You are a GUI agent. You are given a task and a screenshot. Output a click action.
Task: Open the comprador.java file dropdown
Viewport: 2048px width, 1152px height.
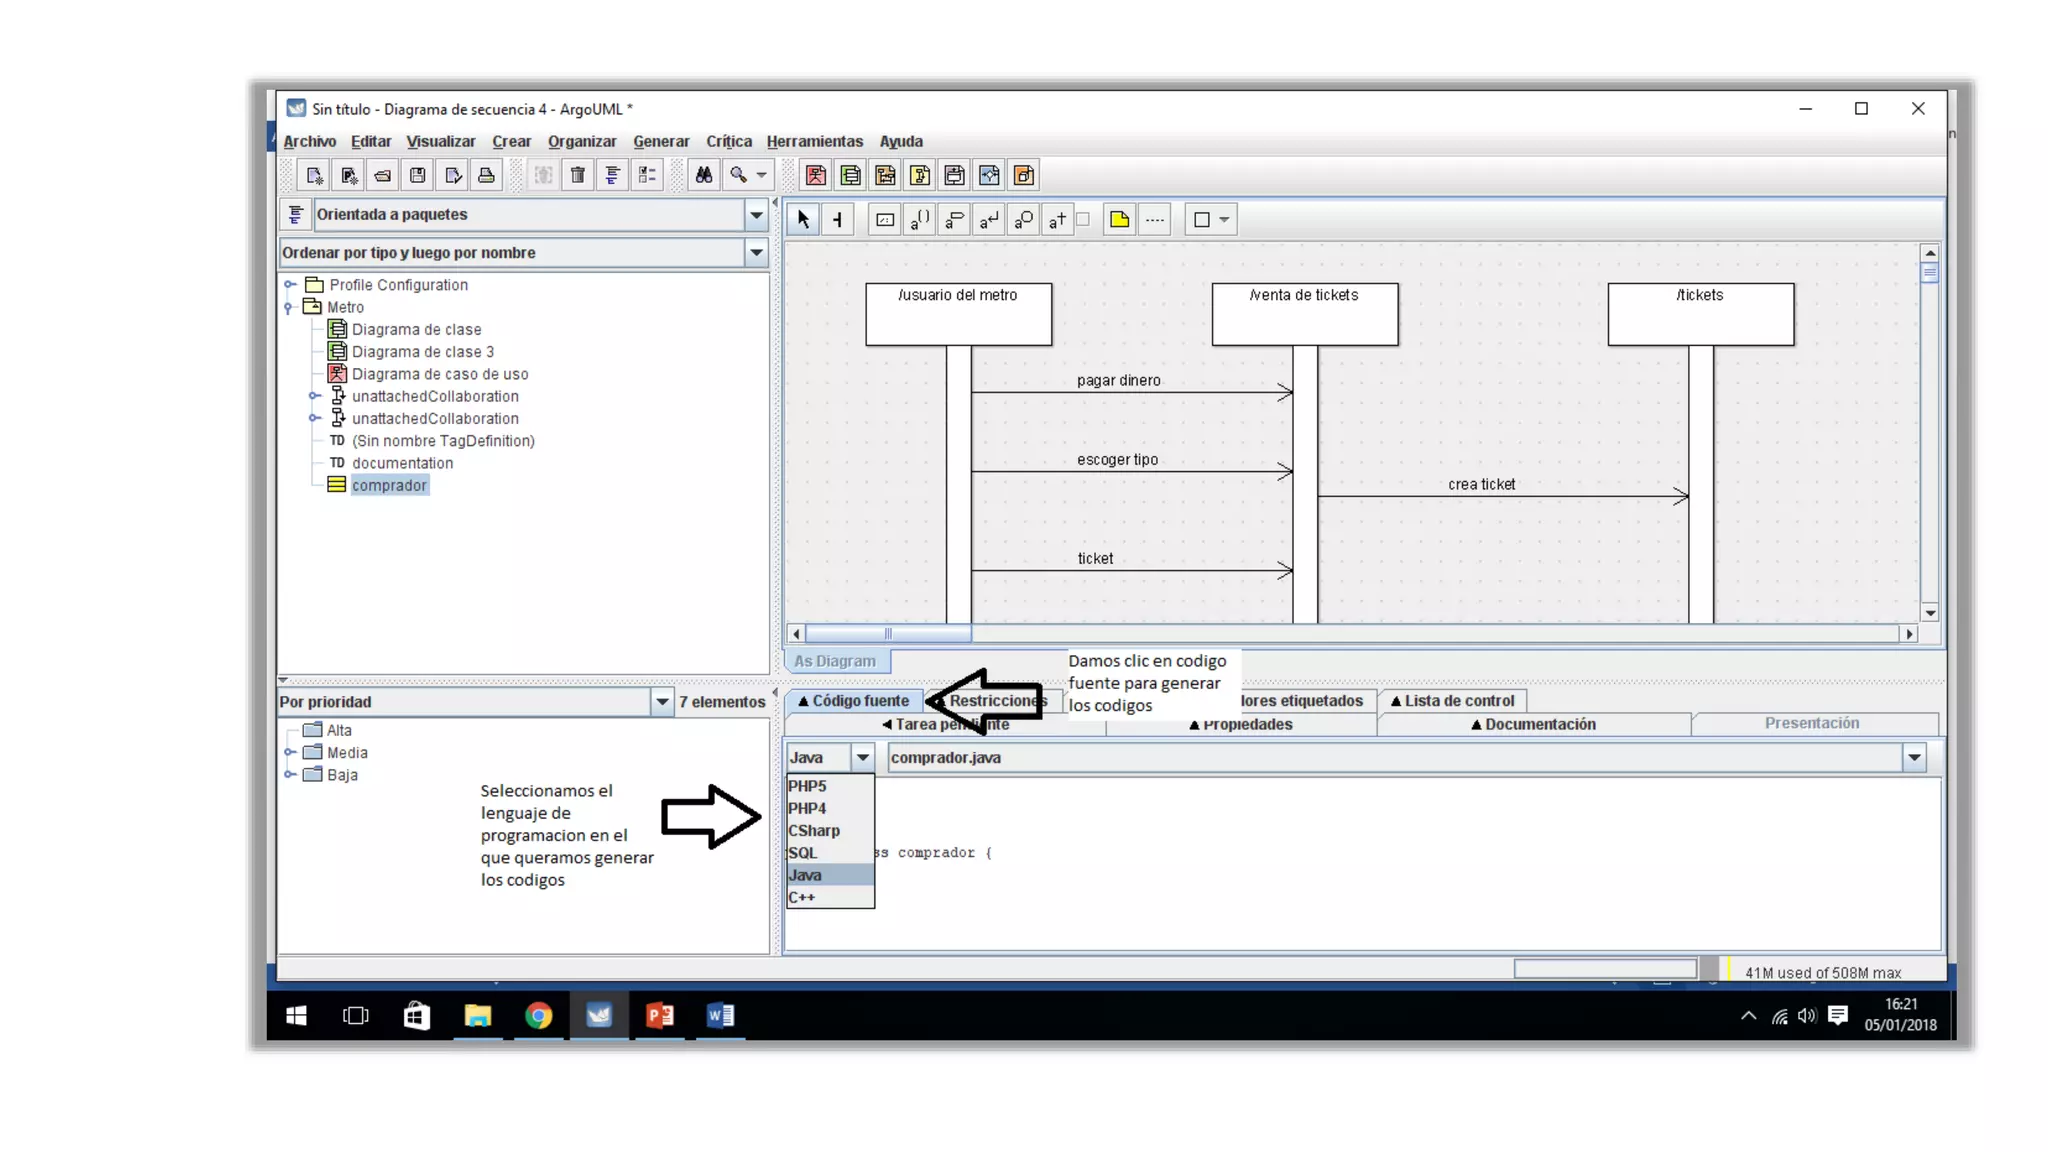pyautogui.click(x=1914, y=758)
